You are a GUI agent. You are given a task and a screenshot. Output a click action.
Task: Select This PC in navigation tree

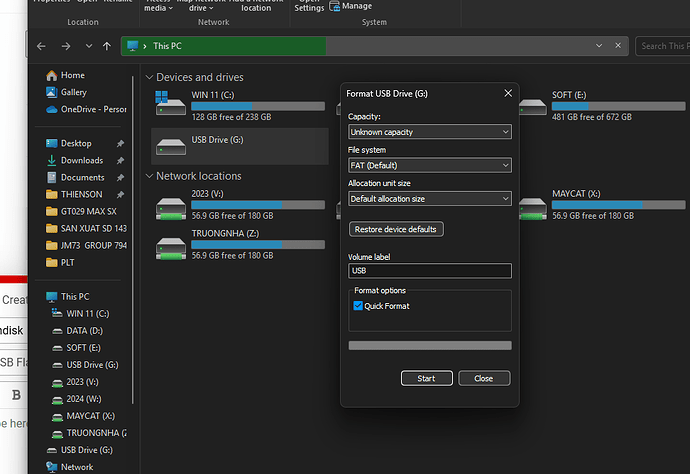[68, 297]
